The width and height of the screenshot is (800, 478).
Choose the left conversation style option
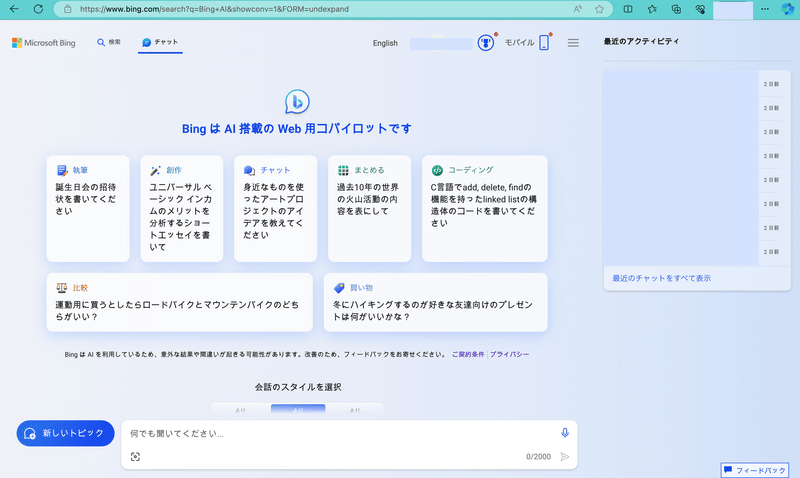[241, 409]
